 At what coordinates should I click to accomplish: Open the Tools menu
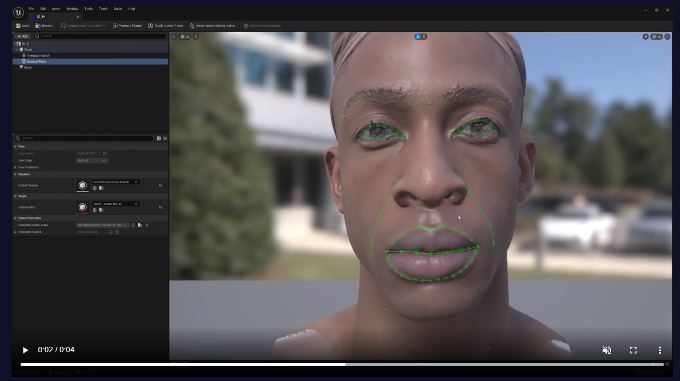coord(88,8)
